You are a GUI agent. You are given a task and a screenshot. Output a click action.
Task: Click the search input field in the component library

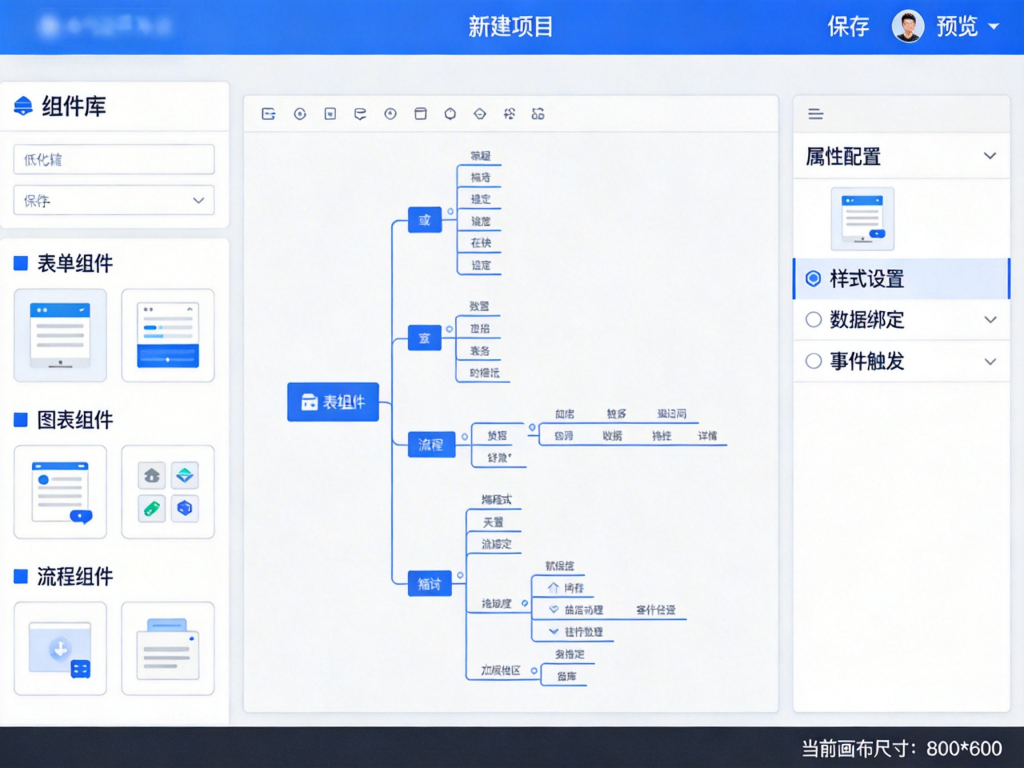113,159
